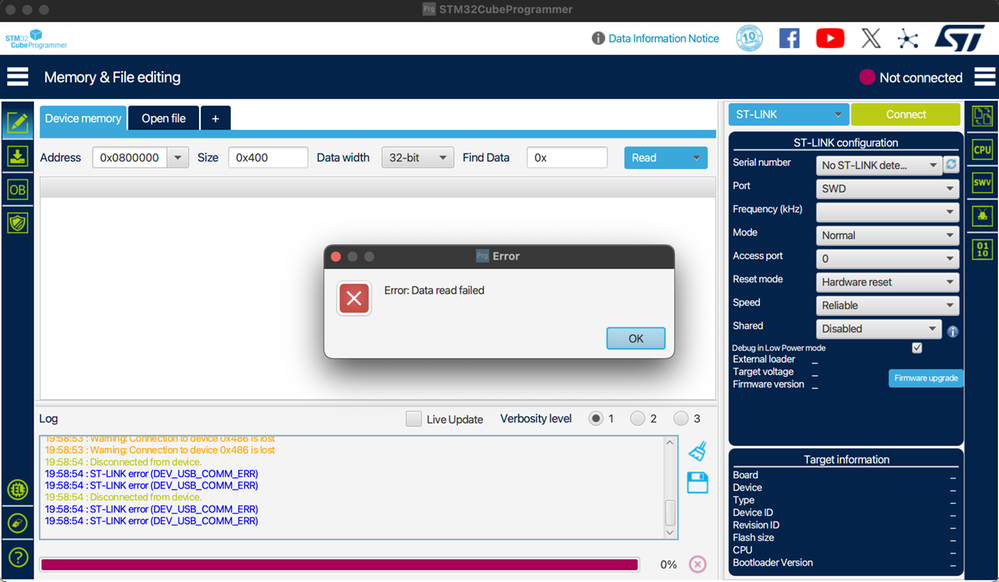999x582 pixels.
Task: Open the help question mark icon
Action: (x=18, y=558)
